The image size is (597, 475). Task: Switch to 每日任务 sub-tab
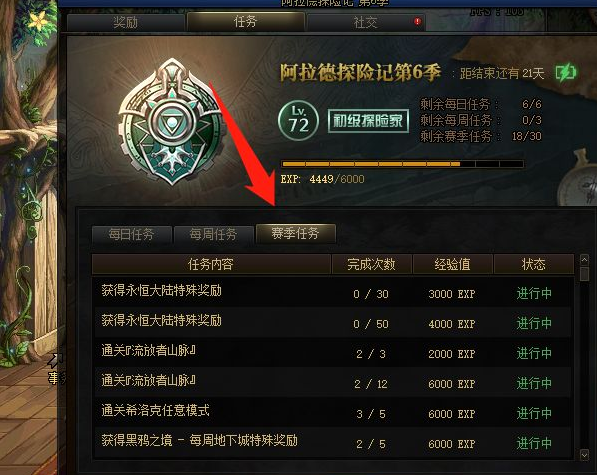[x=131, y=234]
